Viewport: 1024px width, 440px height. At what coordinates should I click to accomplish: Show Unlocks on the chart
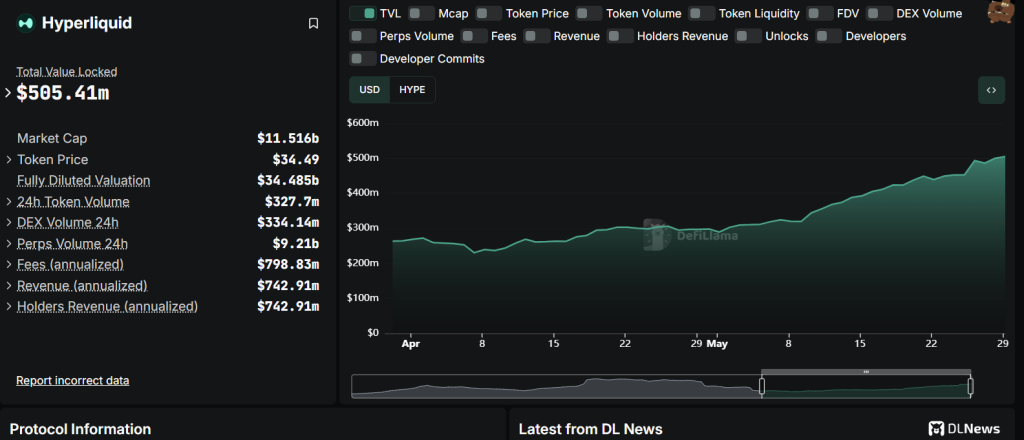[x=748, y=36]
